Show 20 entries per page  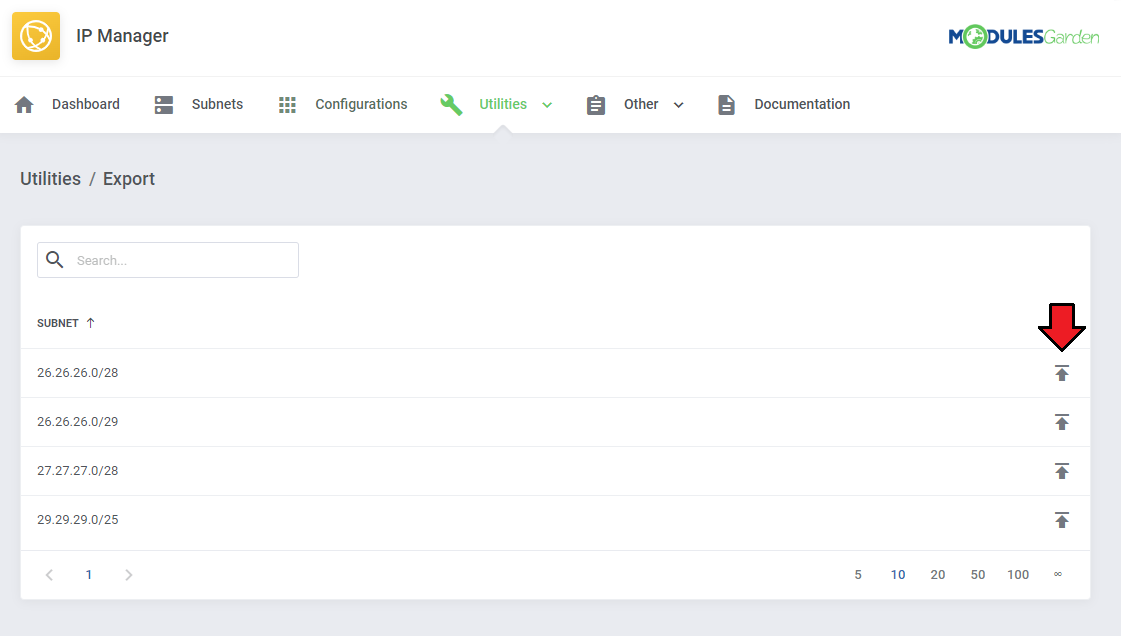[938, 575]
